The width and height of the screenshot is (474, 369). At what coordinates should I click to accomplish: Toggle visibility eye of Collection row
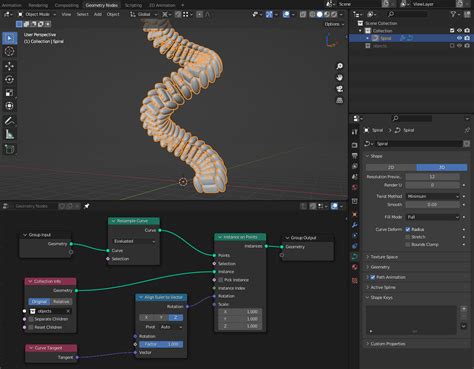[459, 30]
